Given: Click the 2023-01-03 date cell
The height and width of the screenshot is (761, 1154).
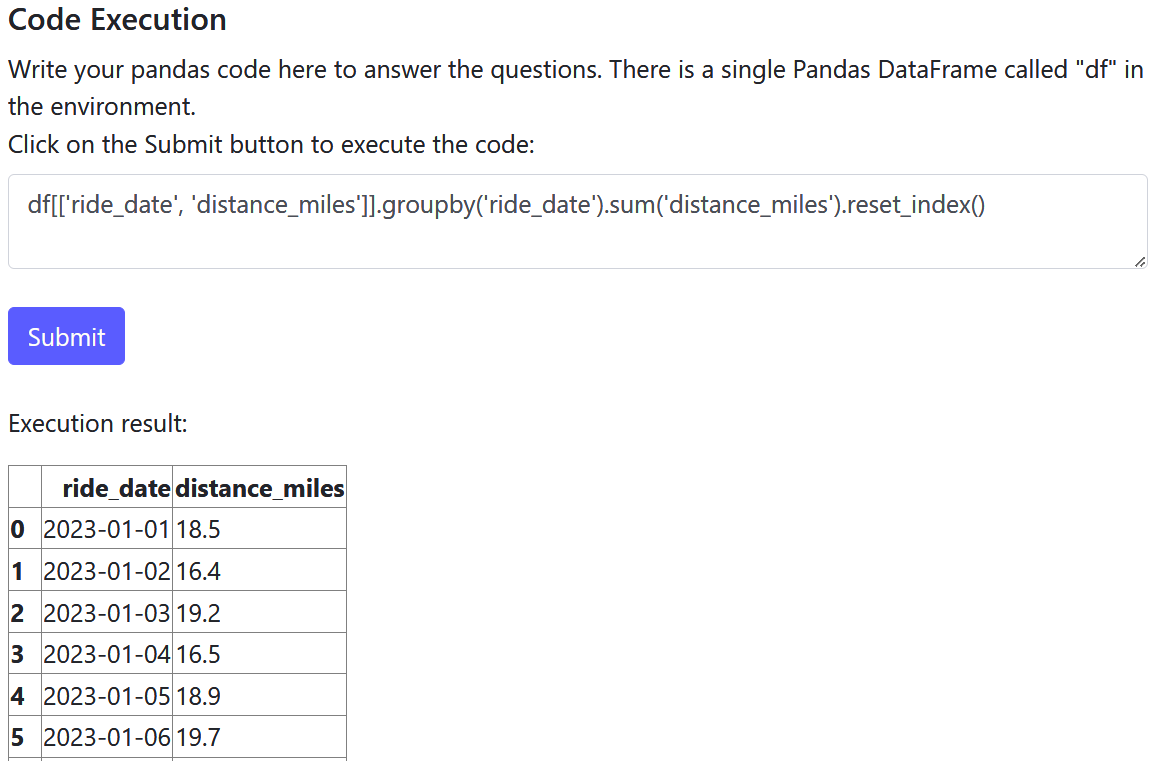Looking at the screenshot, I should click(x=107, y=612).
